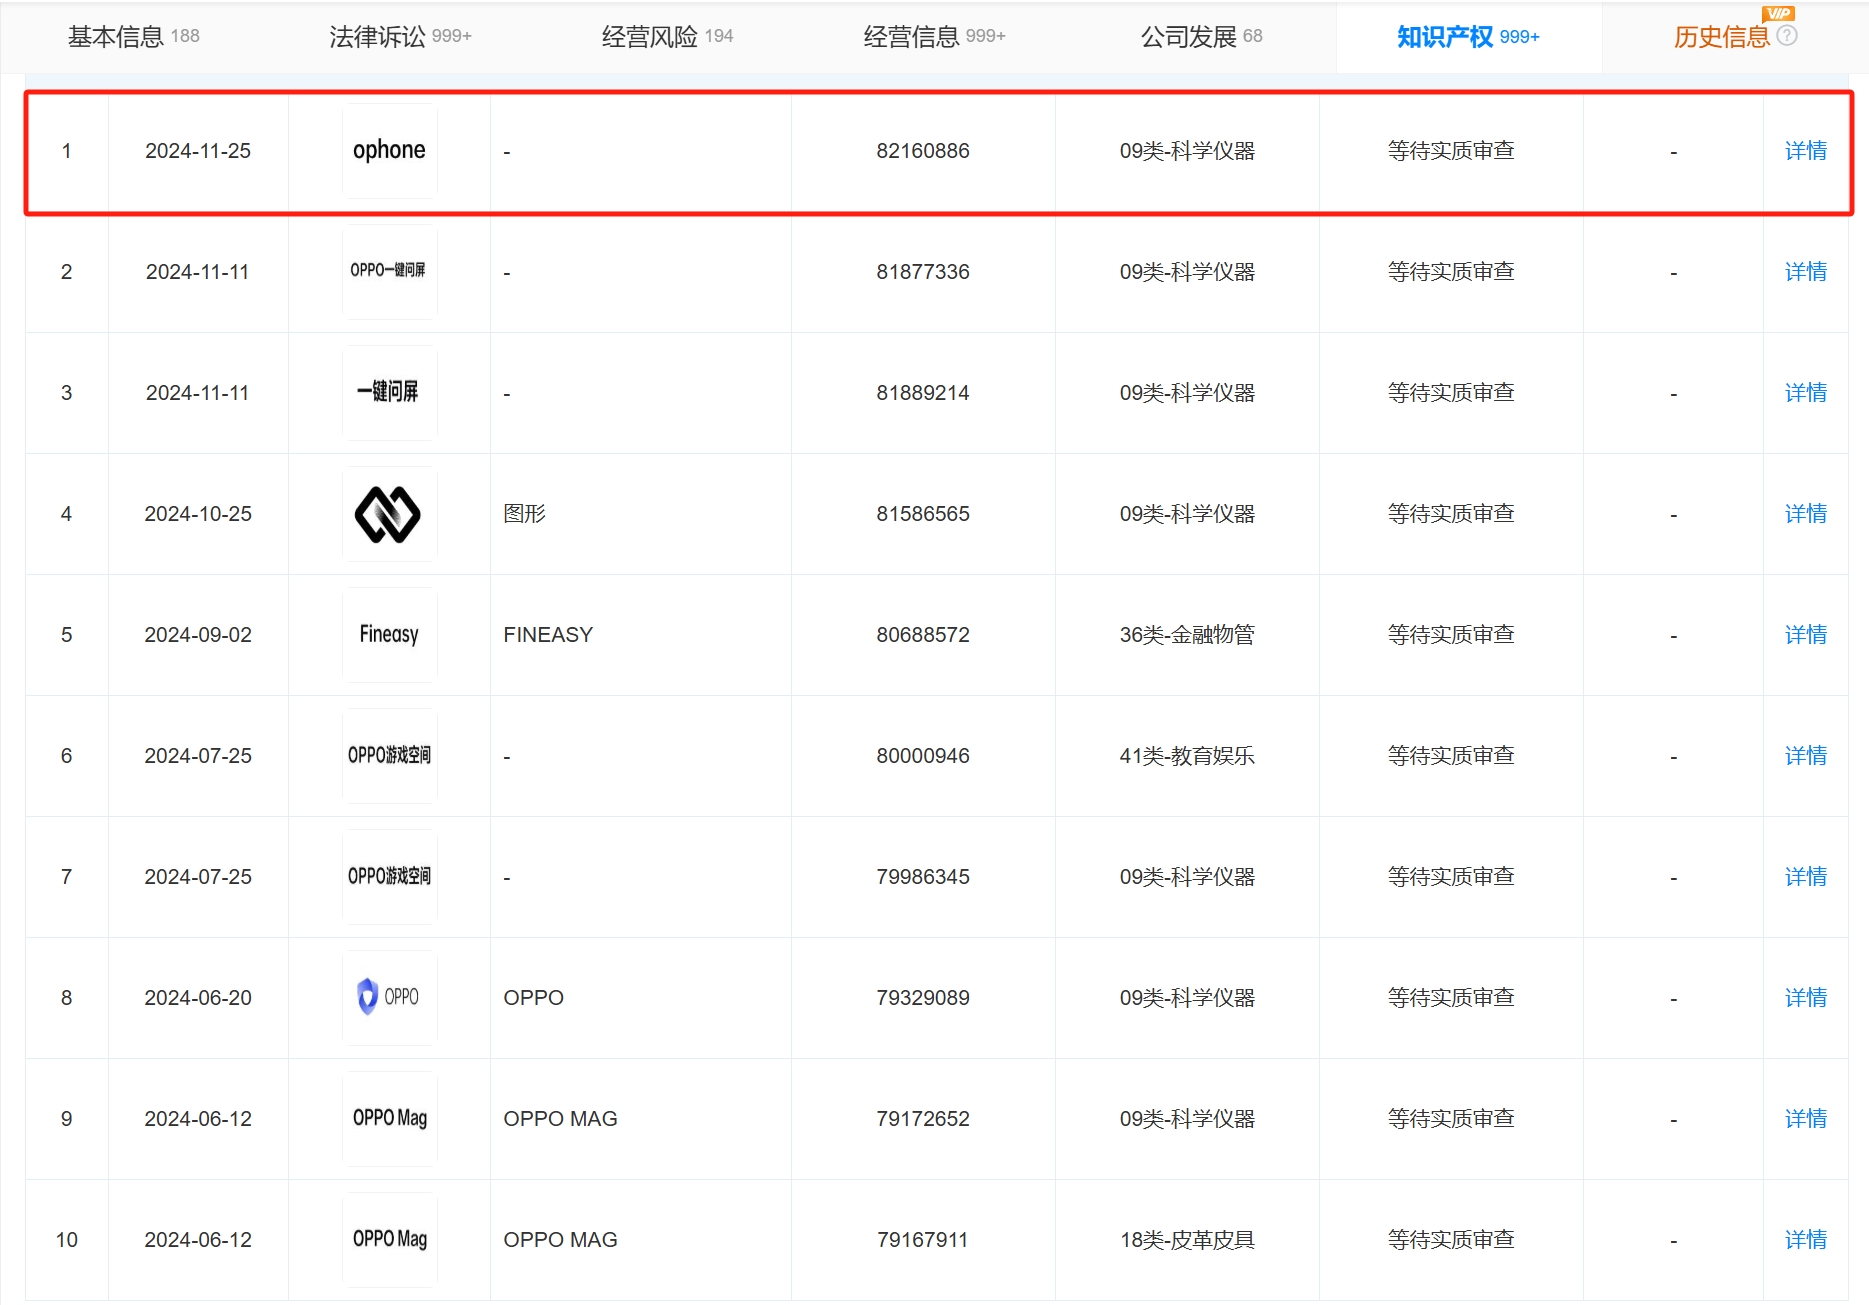Click the help icon beside 历史信息
1869x1305 pixels.
click(1787, 36)
